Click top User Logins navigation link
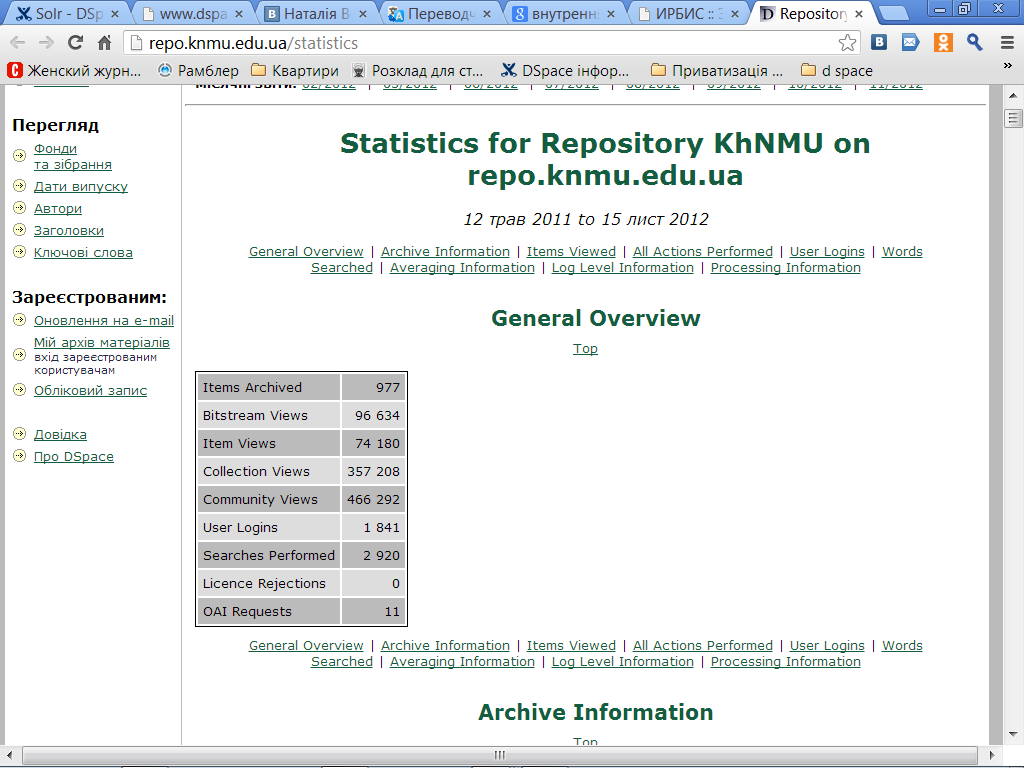 827,252
